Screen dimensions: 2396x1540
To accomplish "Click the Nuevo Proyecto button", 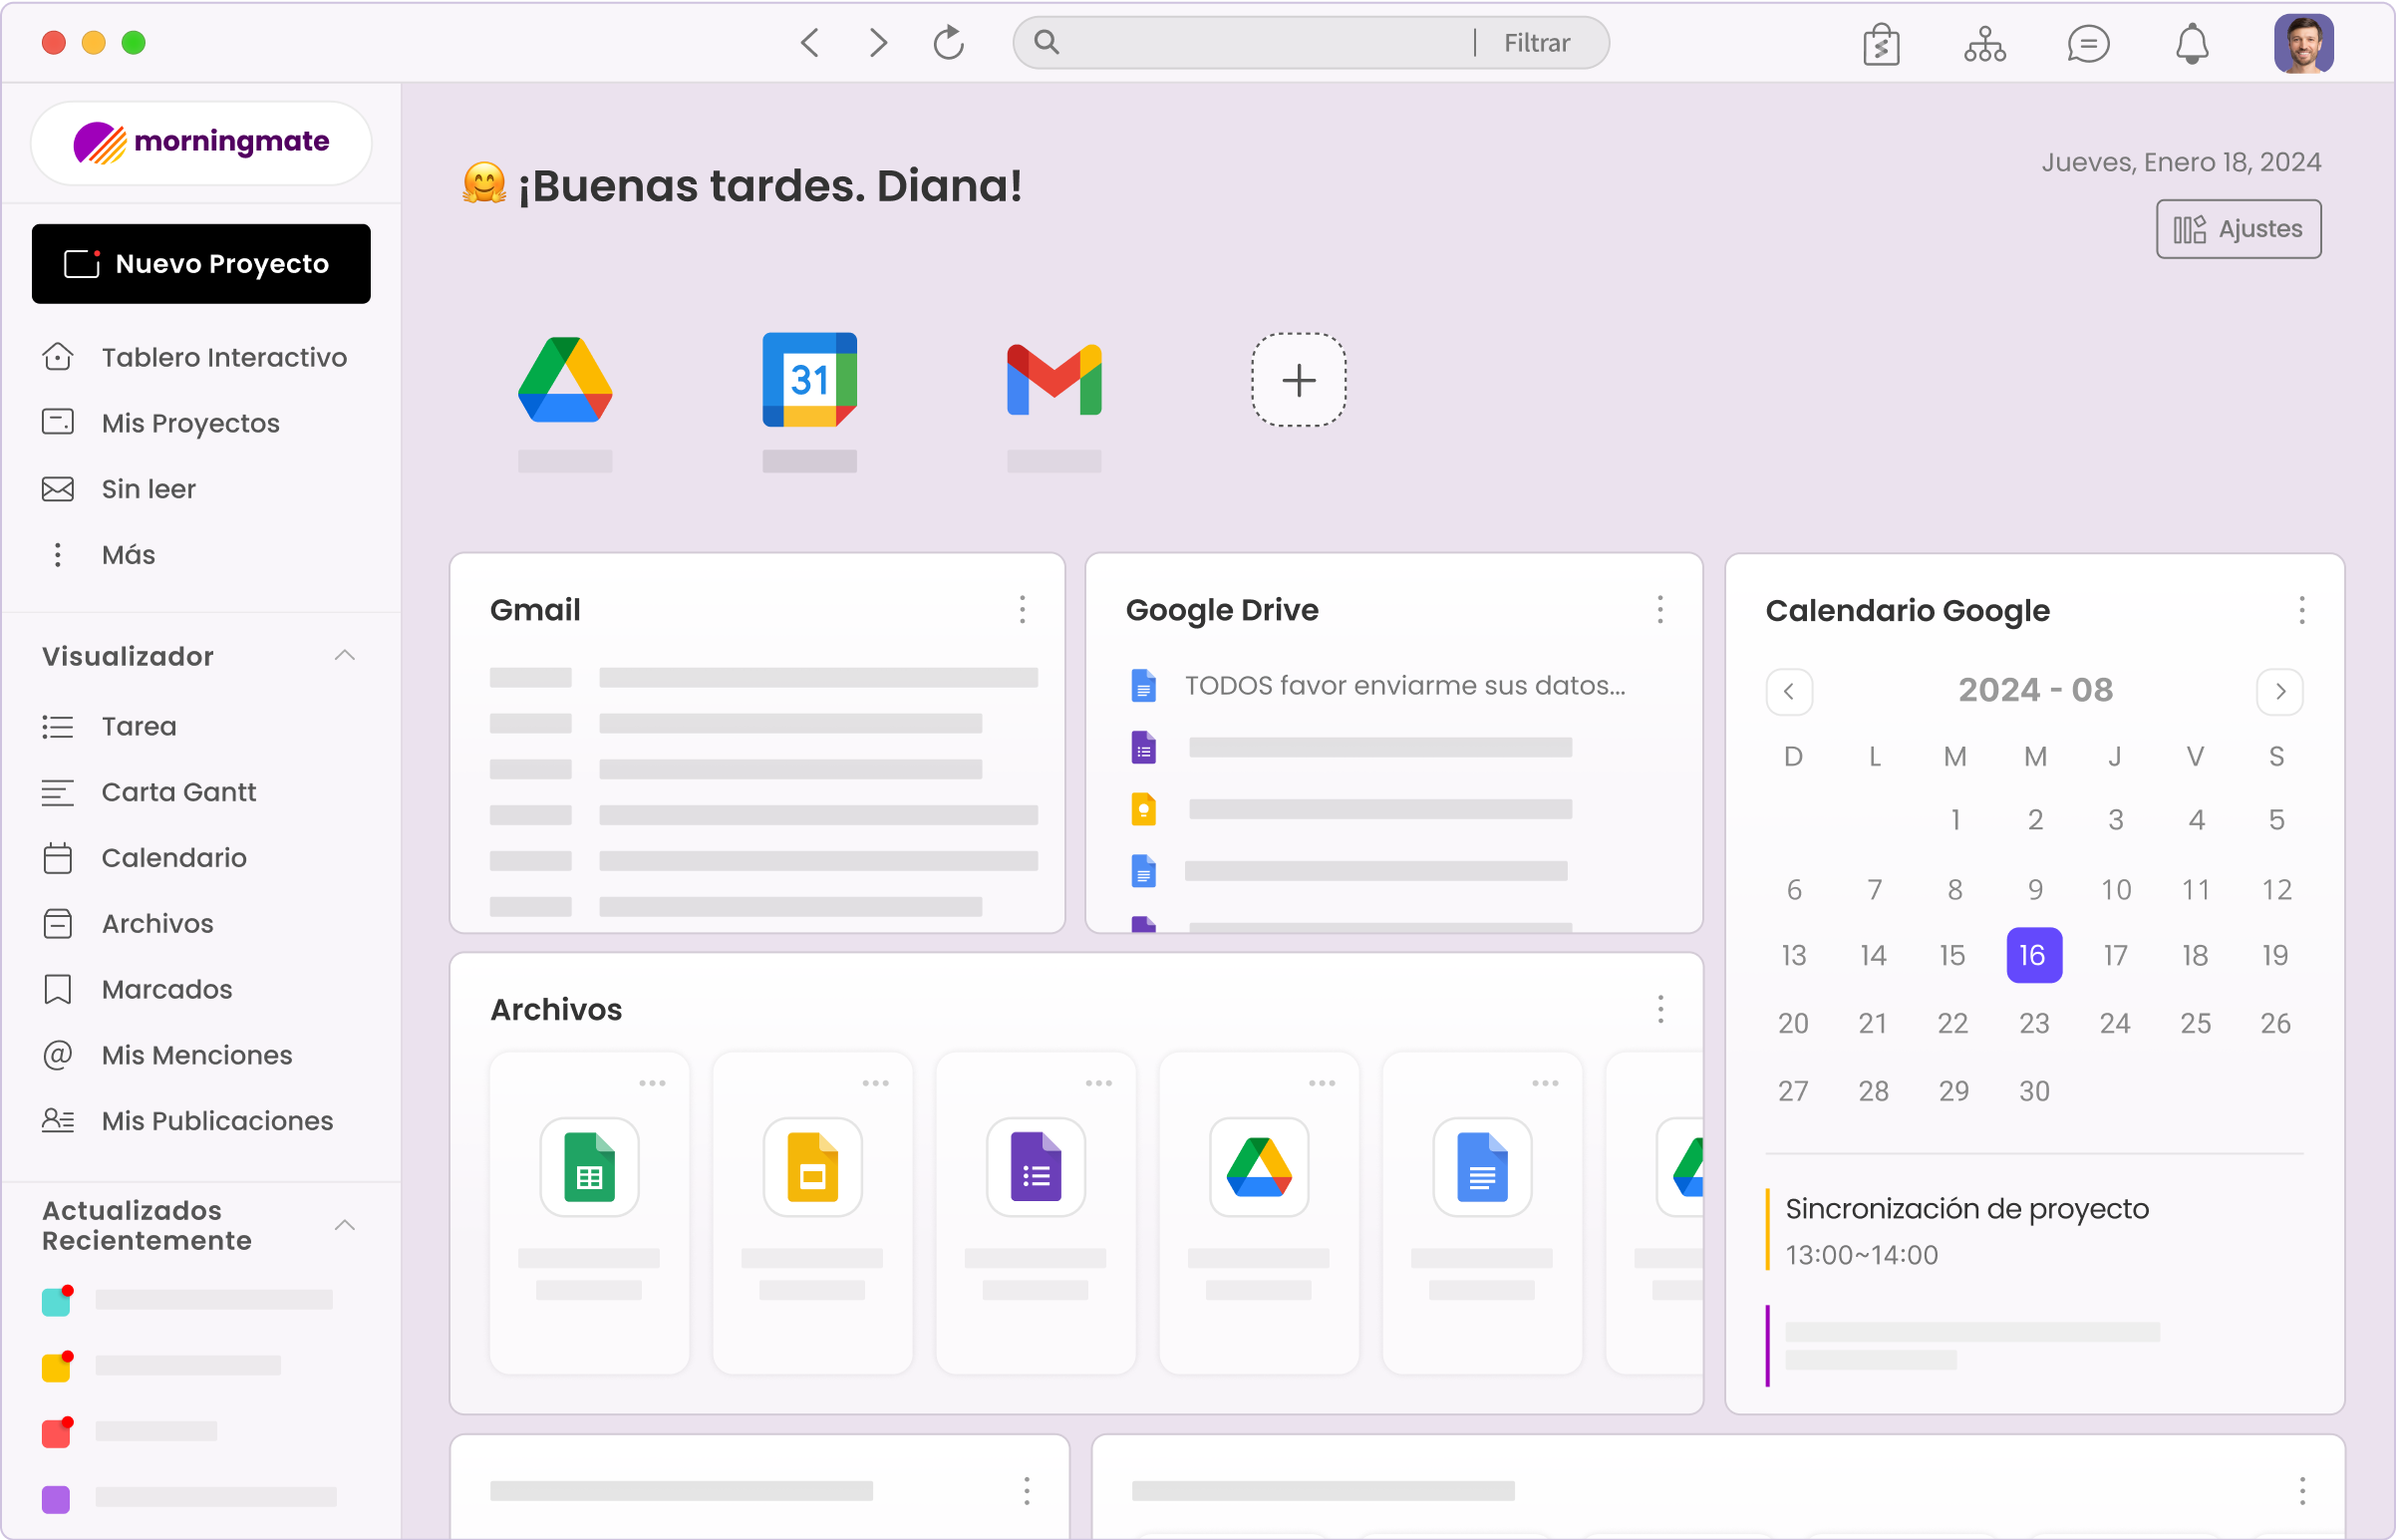I will pyautogui.click(x=201, y=264).
